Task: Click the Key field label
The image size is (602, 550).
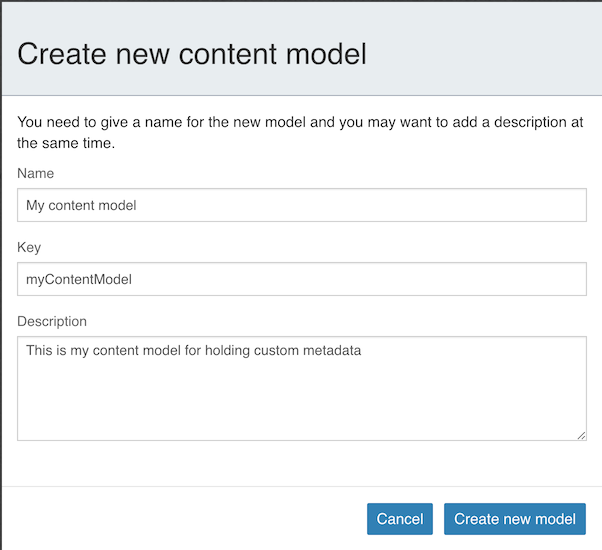Action: pos(29,247)
